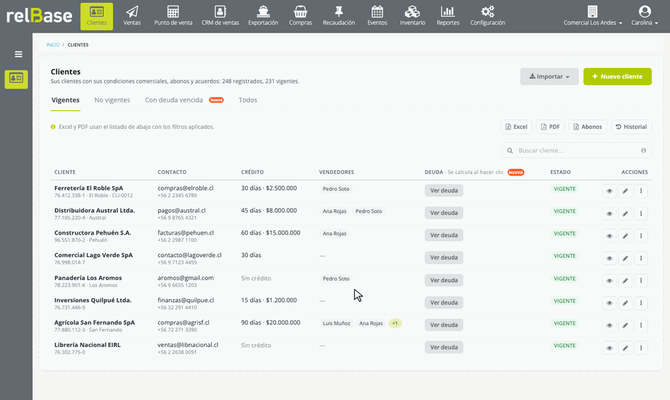Image resolution: width=670 pixels, height=400 pixels.
Task: Open the Historial button
Action: coord(631,127)
